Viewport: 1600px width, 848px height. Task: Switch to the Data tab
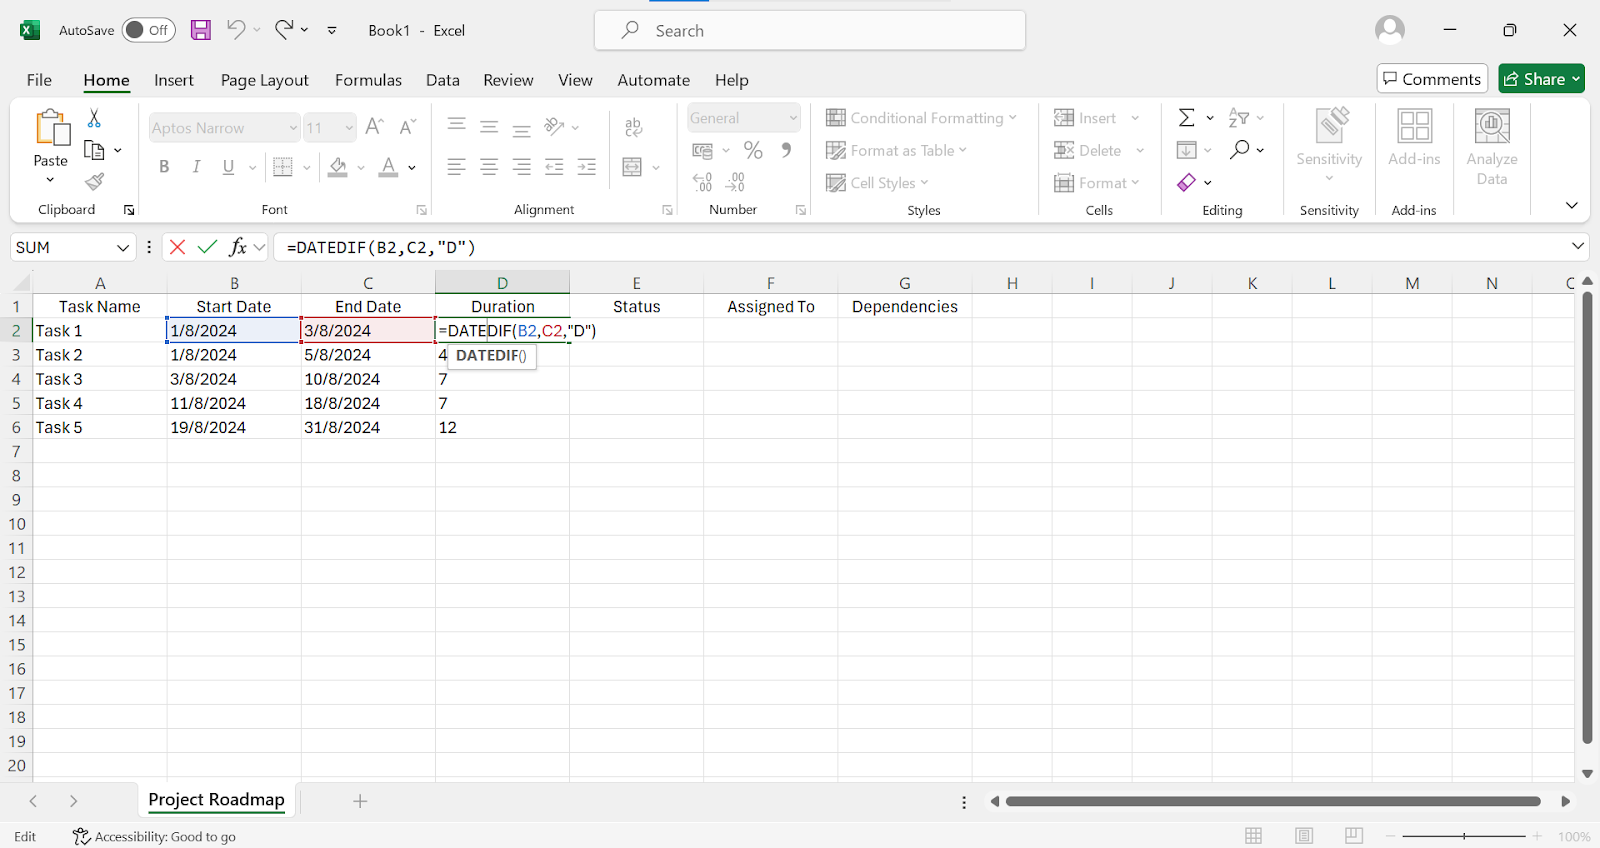(x=443, y=80)
